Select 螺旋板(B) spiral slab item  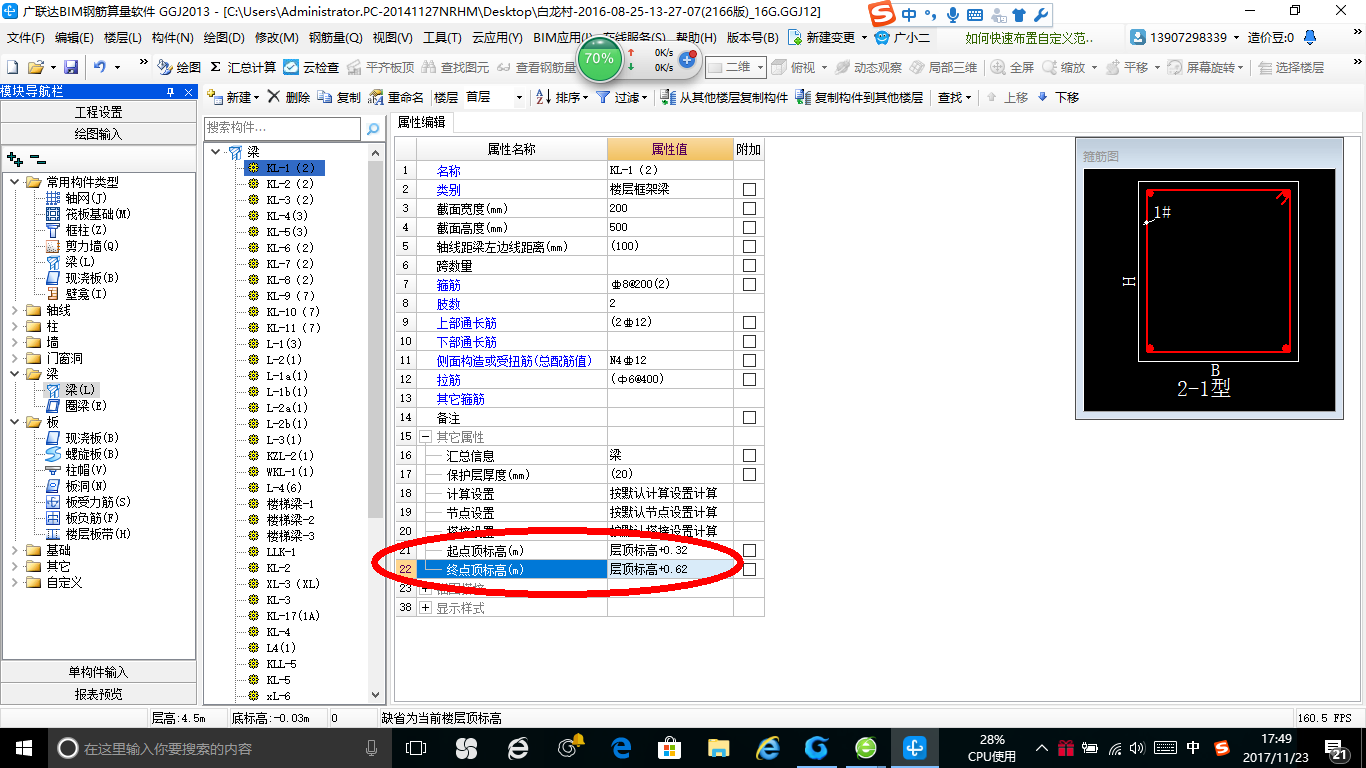tap(83, 454)
